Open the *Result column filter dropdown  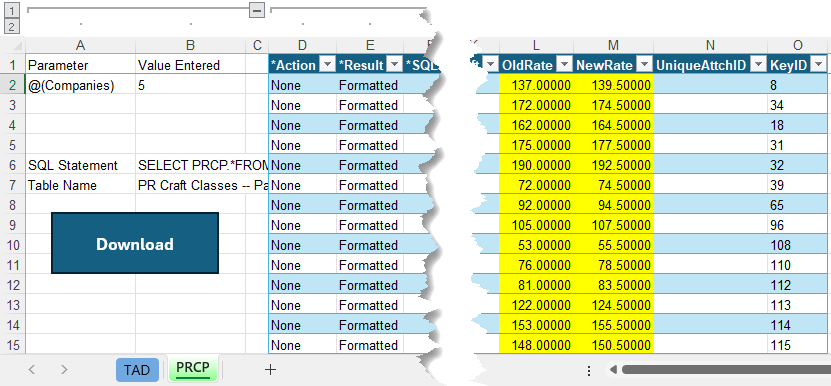point(395,65)
